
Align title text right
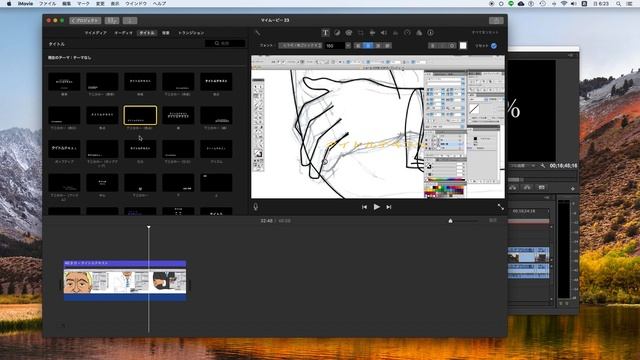pos(378,46)
